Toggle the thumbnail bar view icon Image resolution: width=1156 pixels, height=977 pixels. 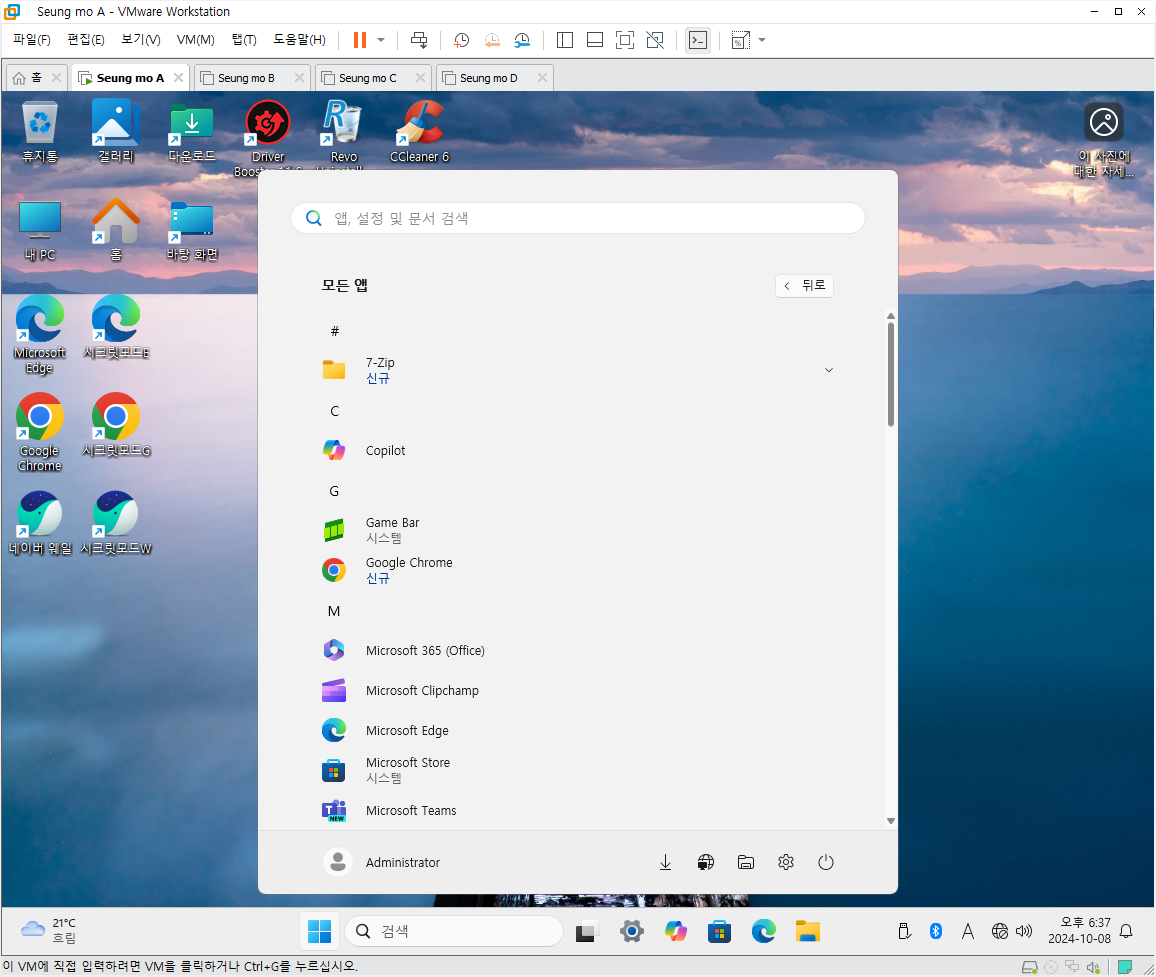point(595,40)
